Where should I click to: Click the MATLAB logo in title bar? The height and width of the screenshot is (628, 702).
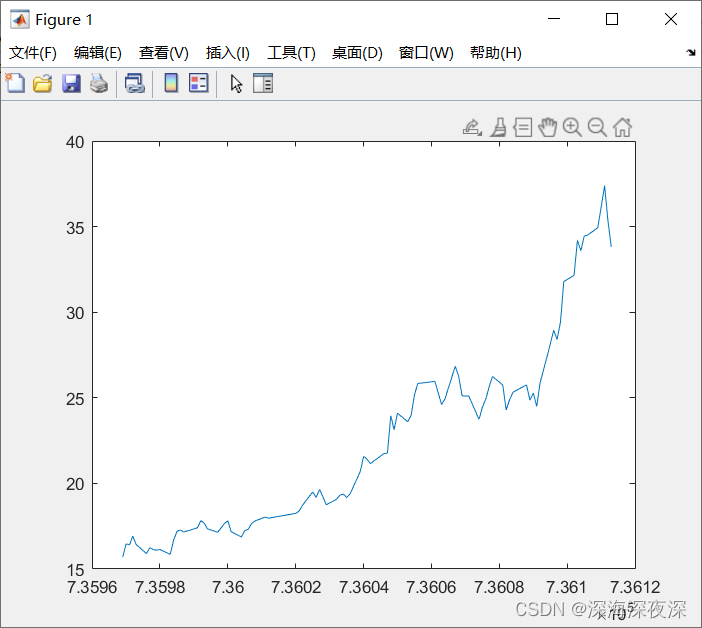[x=20, y=19]
